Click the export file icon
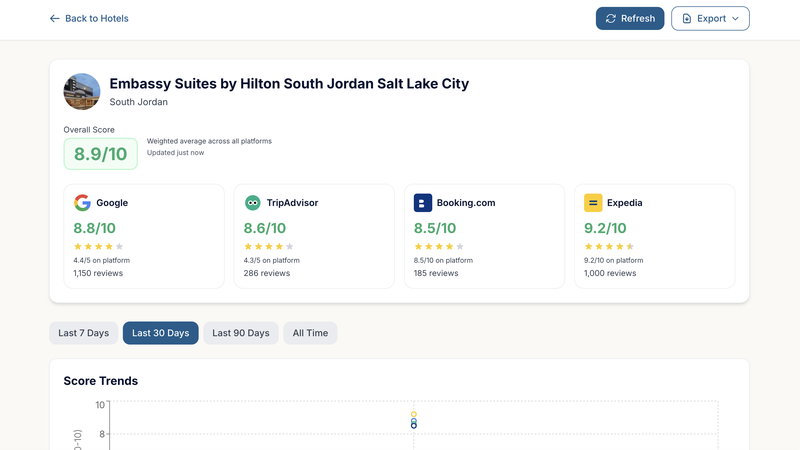The image size is (800, 450). 687,18
